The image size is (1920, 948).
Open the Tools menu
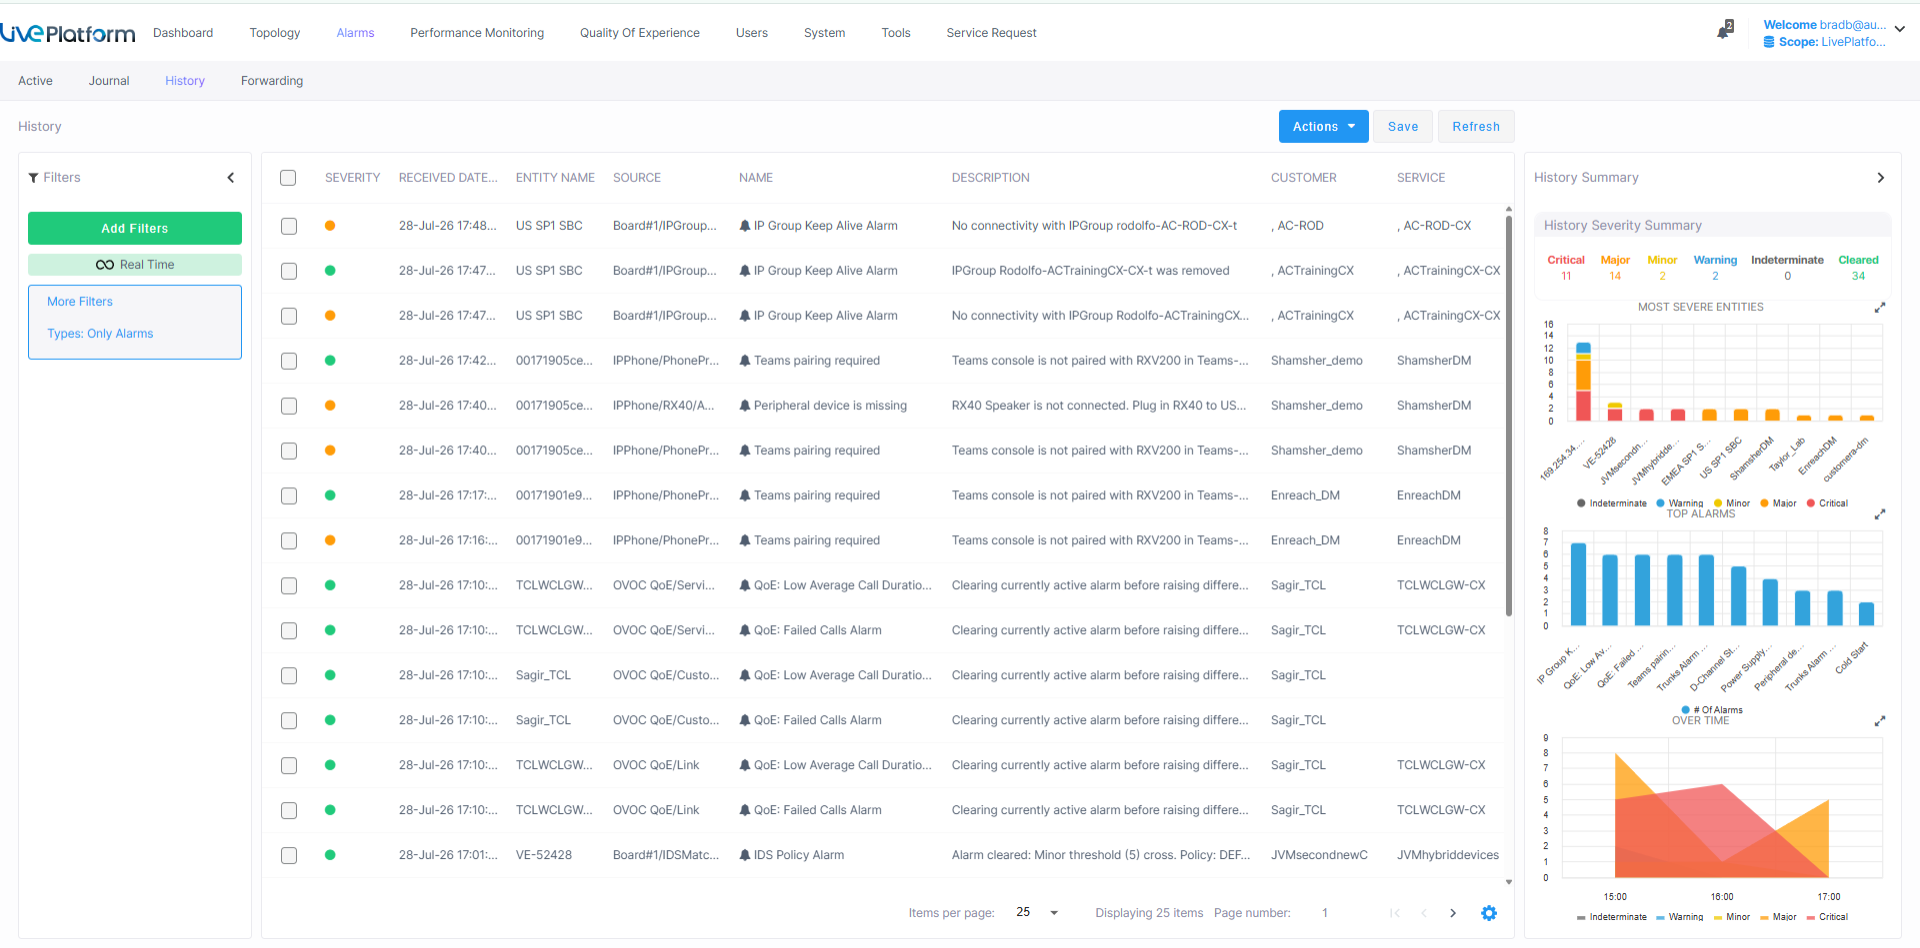pos(896,33)
